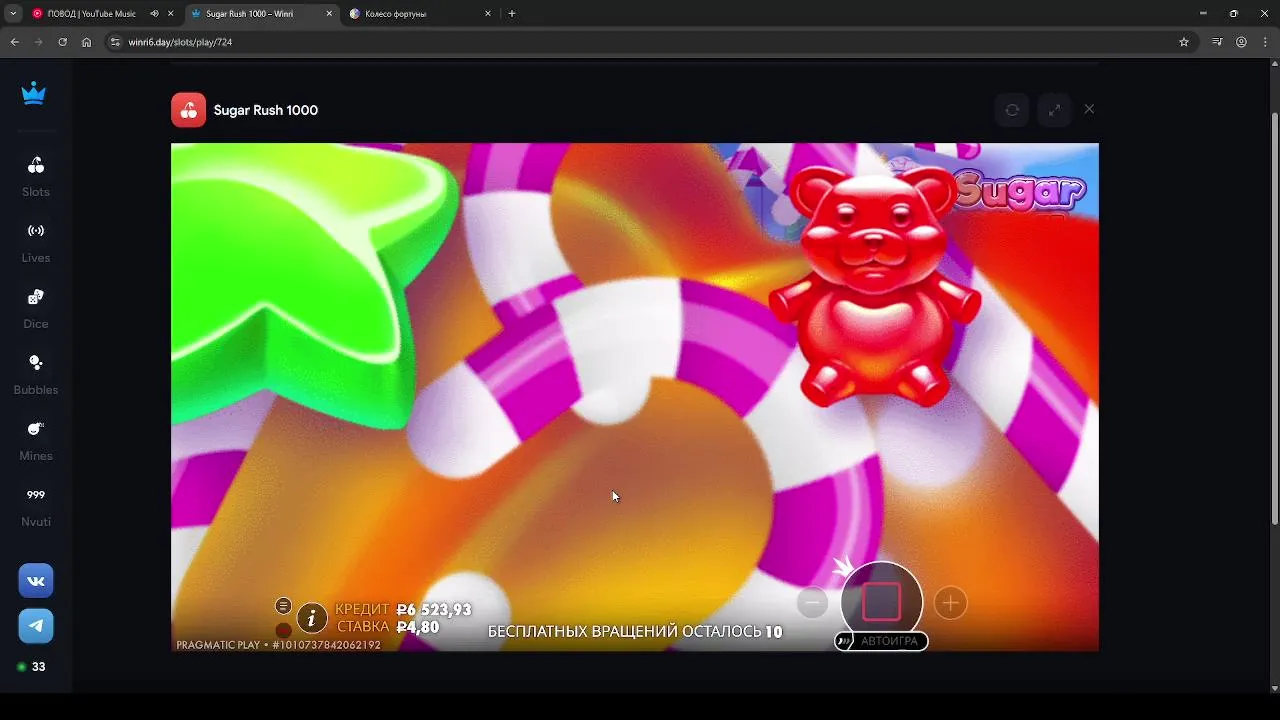Click the address bar URL field
This screenshot has width=1280, height=720.
650,42
